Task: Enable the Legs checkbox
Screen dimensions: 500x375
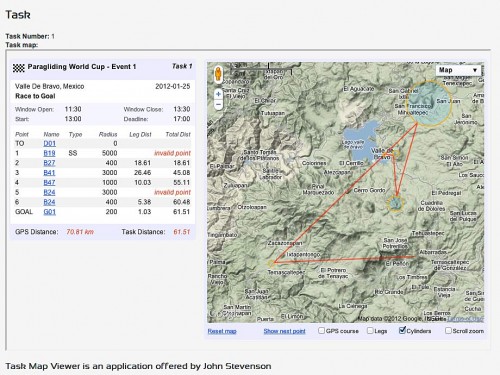Action: [x=370, y=330]
